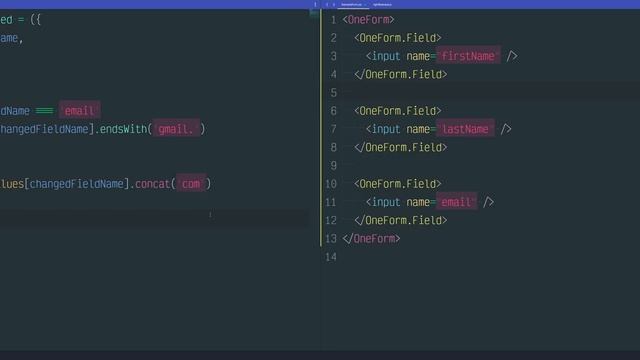Click the input tag name on line 7

tap(386, 129)
